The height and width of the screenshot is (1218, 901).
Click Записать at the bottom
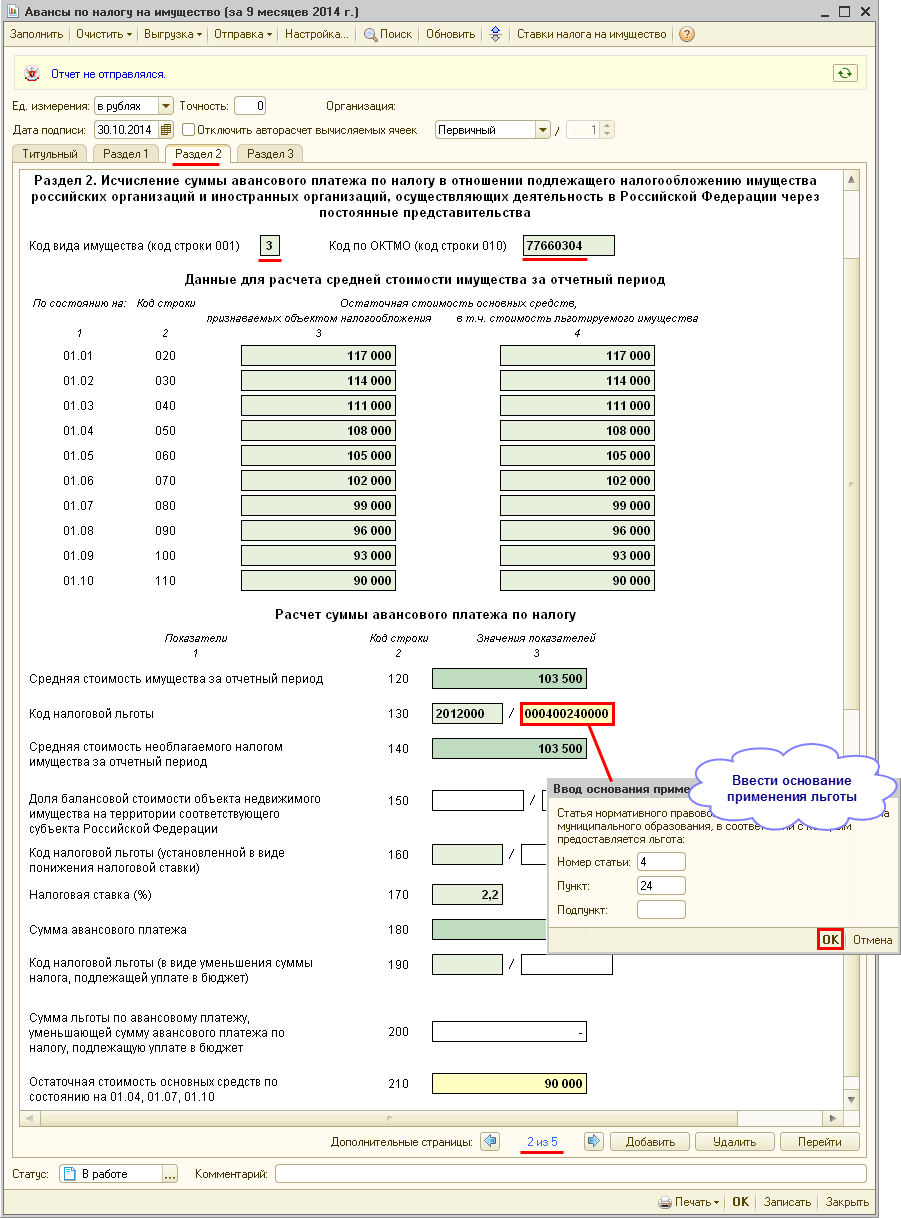click(x=787, y=1202)
